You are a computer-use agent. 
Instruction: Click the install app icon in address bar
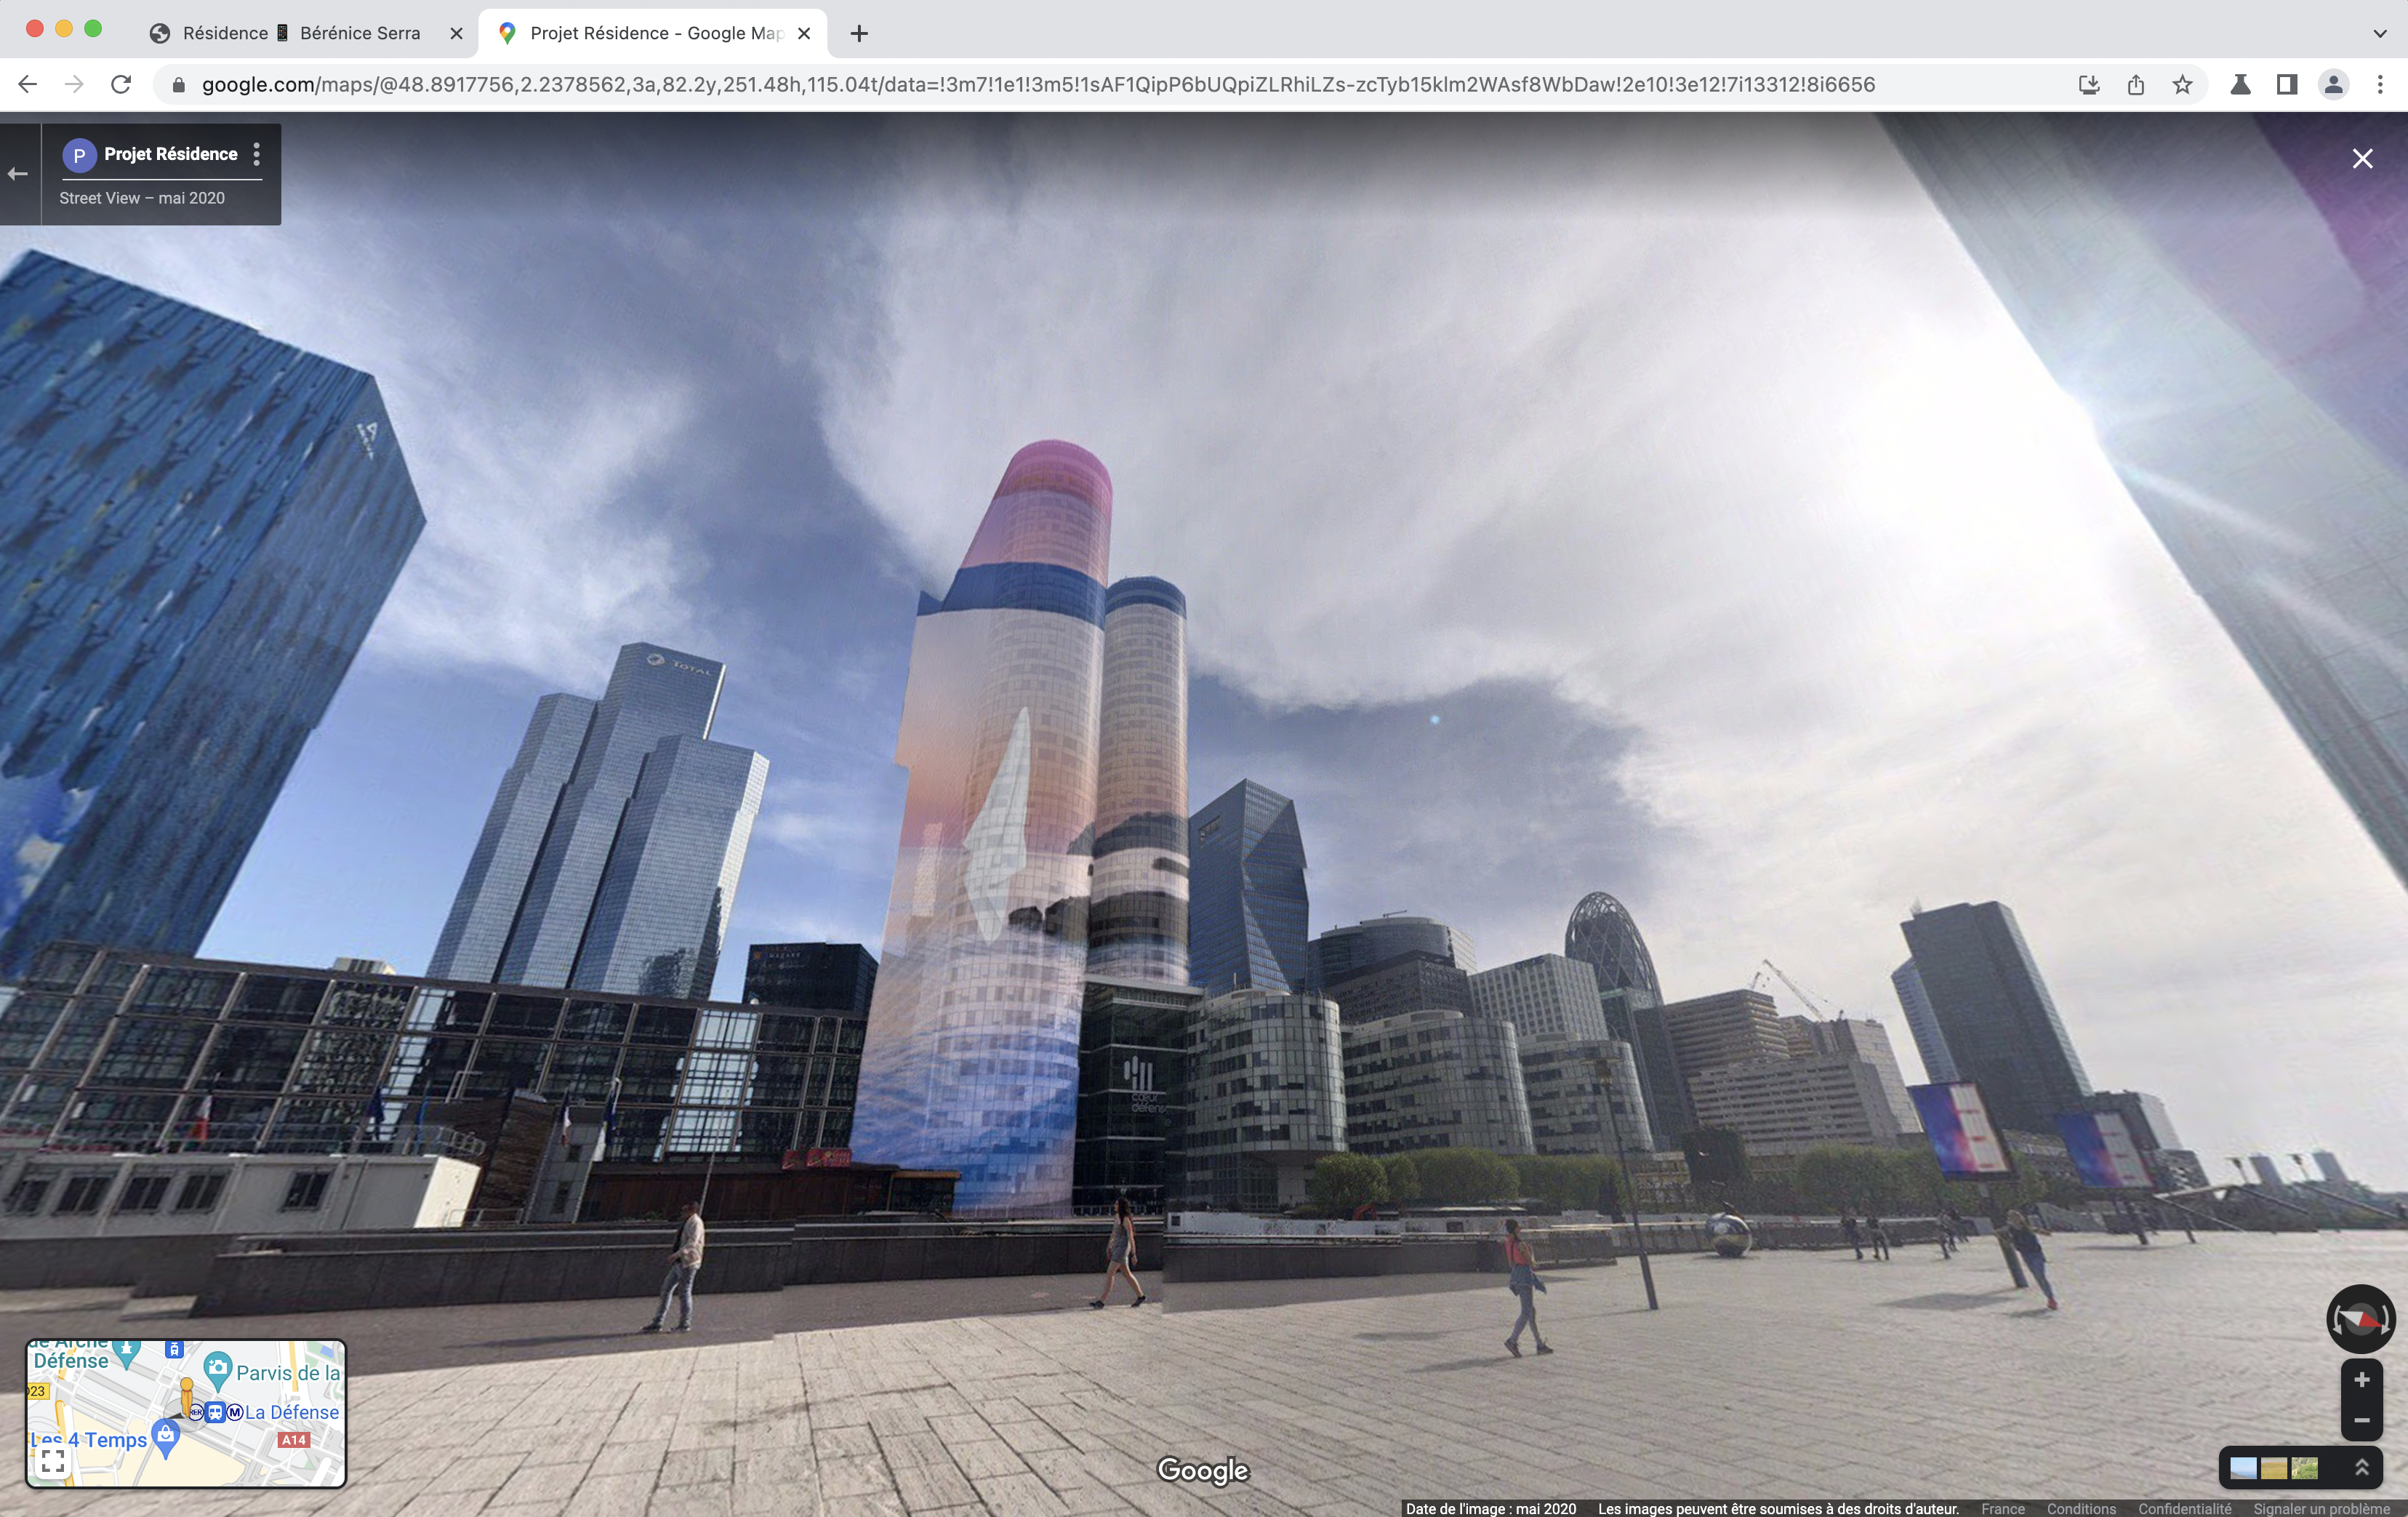pos(2089,85)
